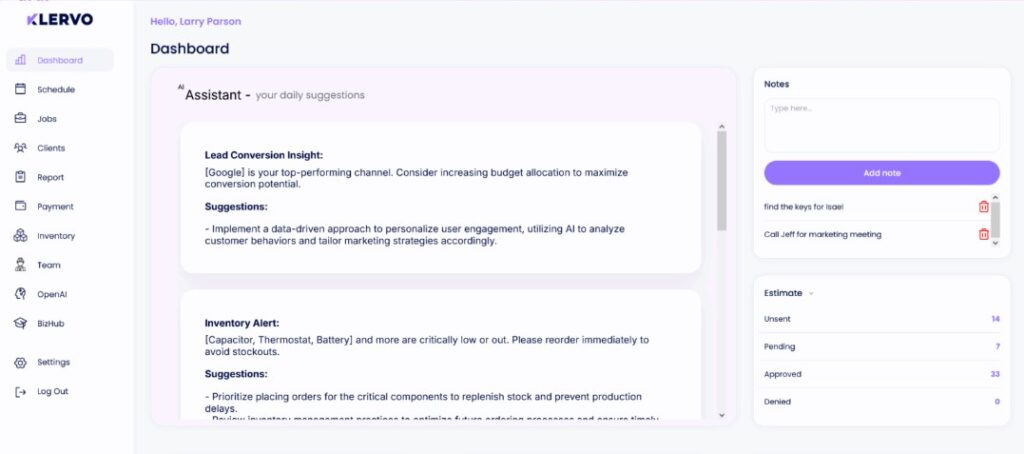1024x454 pixels.
Task: Click the Payment wallet icon
Action: click(x=21, y=206)
